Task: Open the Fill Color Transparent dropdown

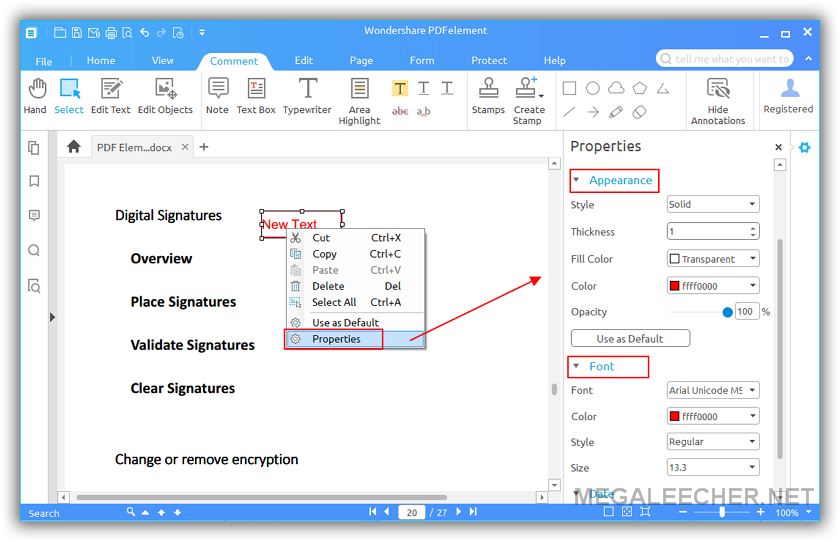Action: 713,259
